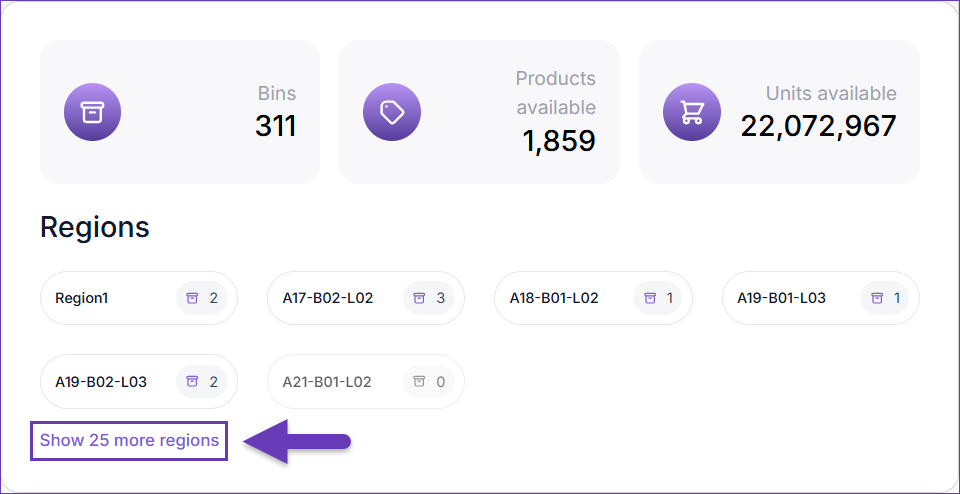This screenshot has height=494, width=960.
Task: Click bin icon in A18-B01-L02 chip
Action: [x=650, y=298]
